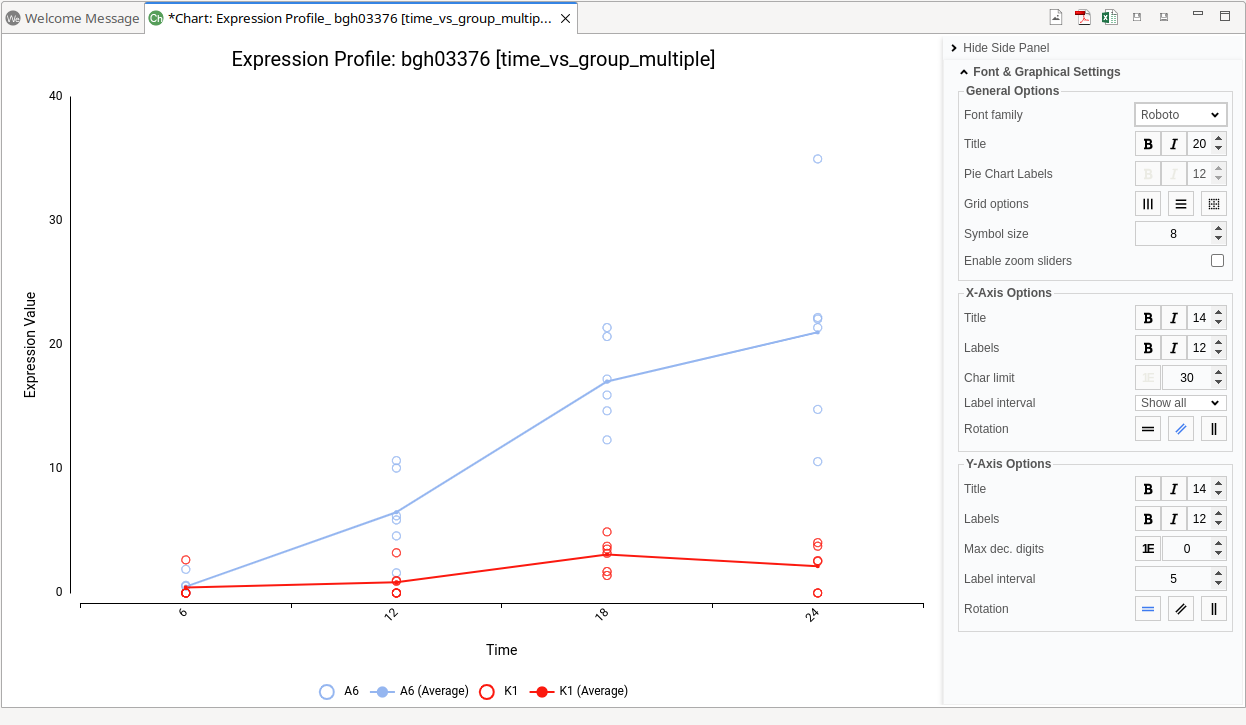Click the Symbol size input field
Screen dimensions: 1246x725
[1173, 234]
